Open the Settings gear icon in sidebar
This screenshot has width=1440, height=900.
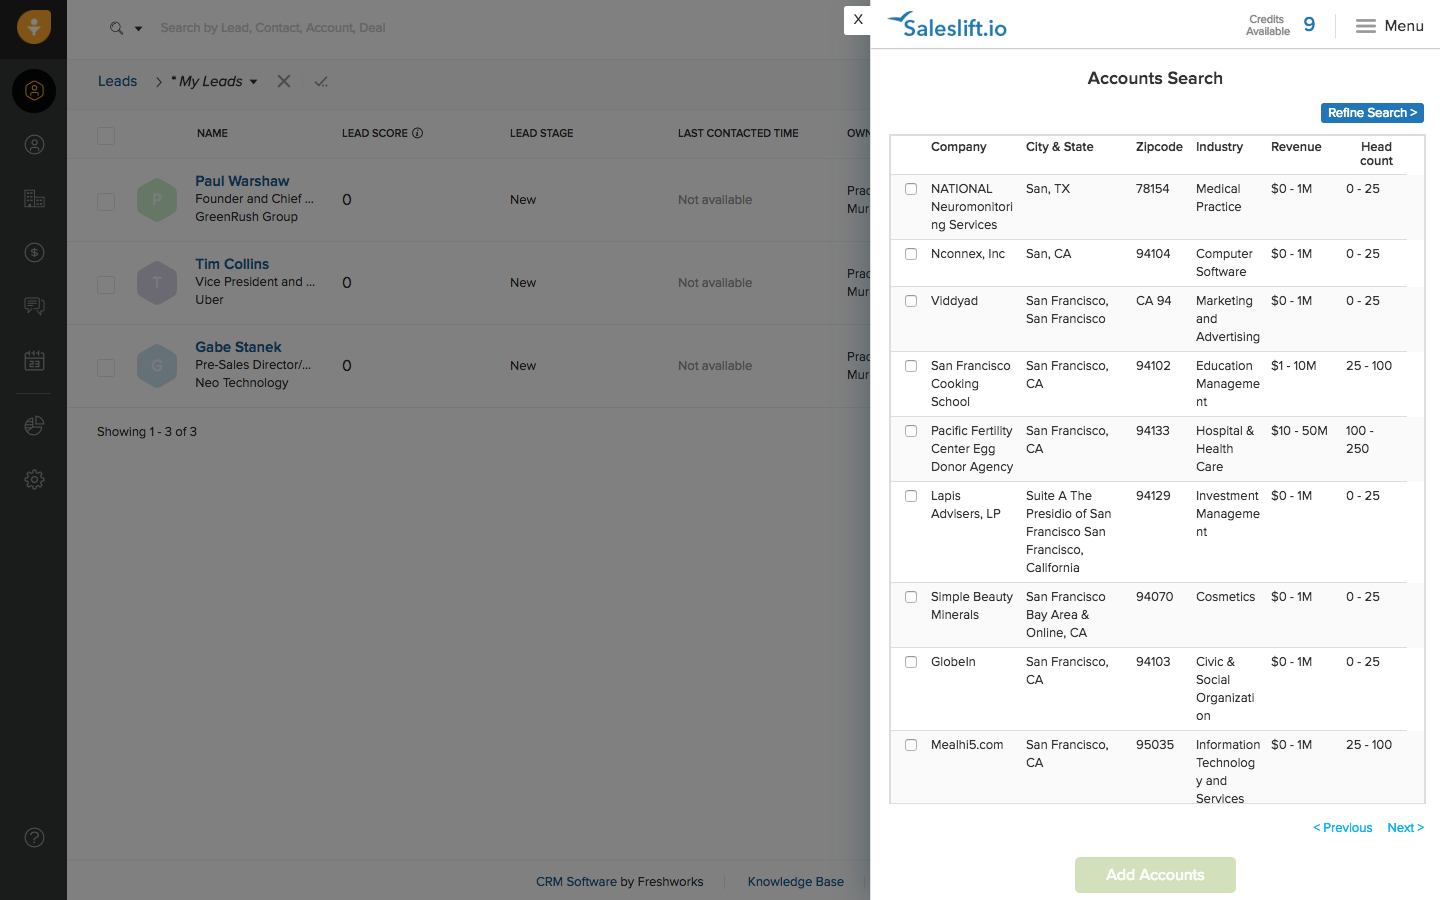[x=34, y=480]
